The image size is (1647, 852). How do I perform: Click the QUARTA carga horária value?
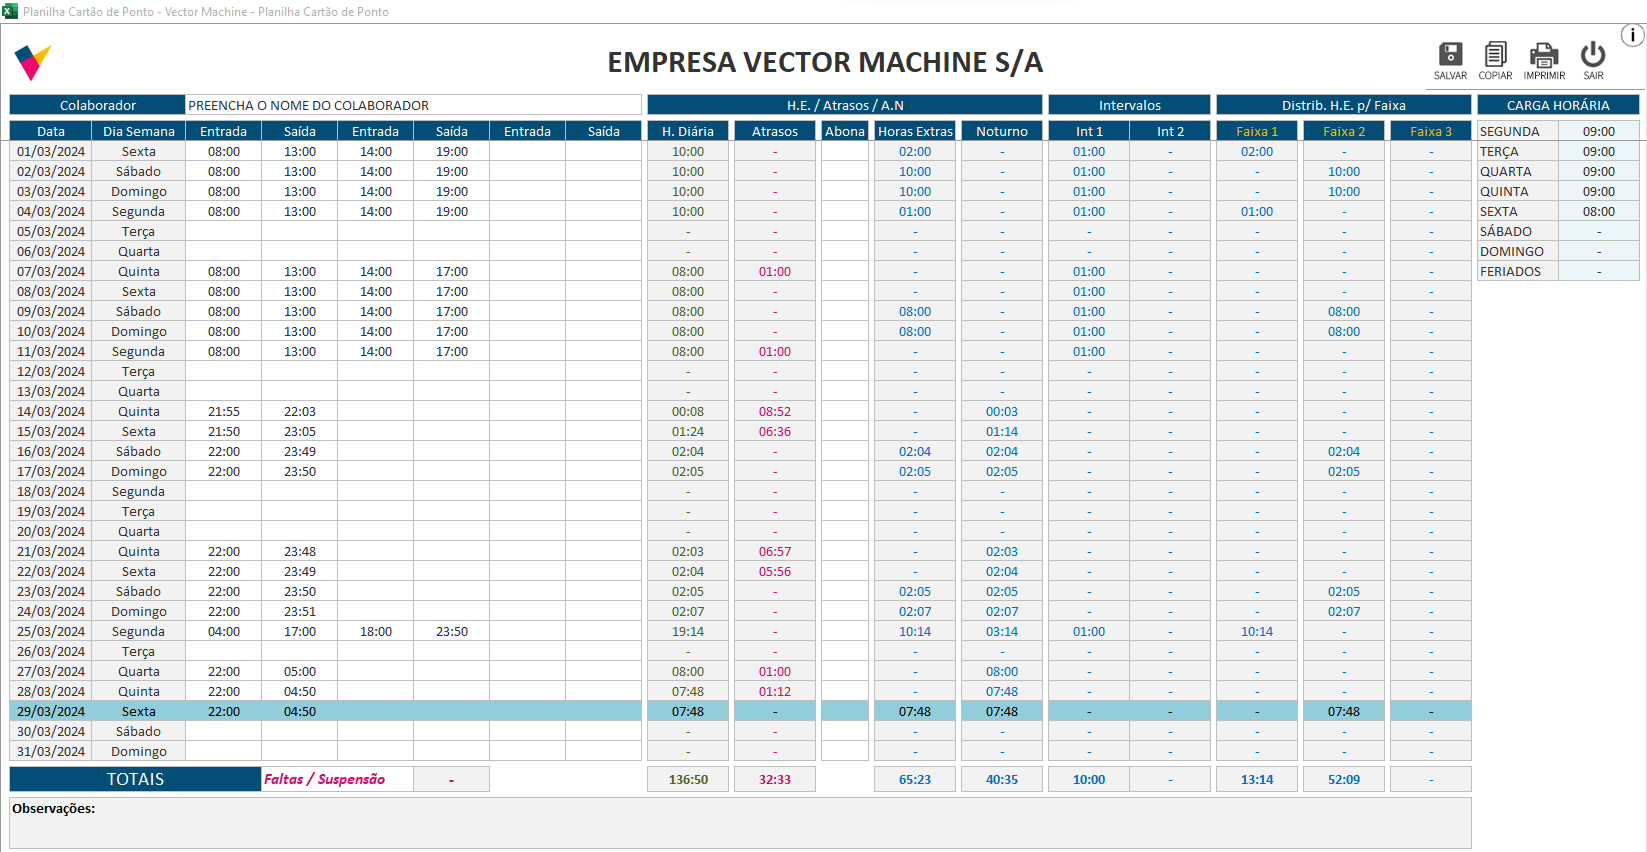click(1598, 171)
